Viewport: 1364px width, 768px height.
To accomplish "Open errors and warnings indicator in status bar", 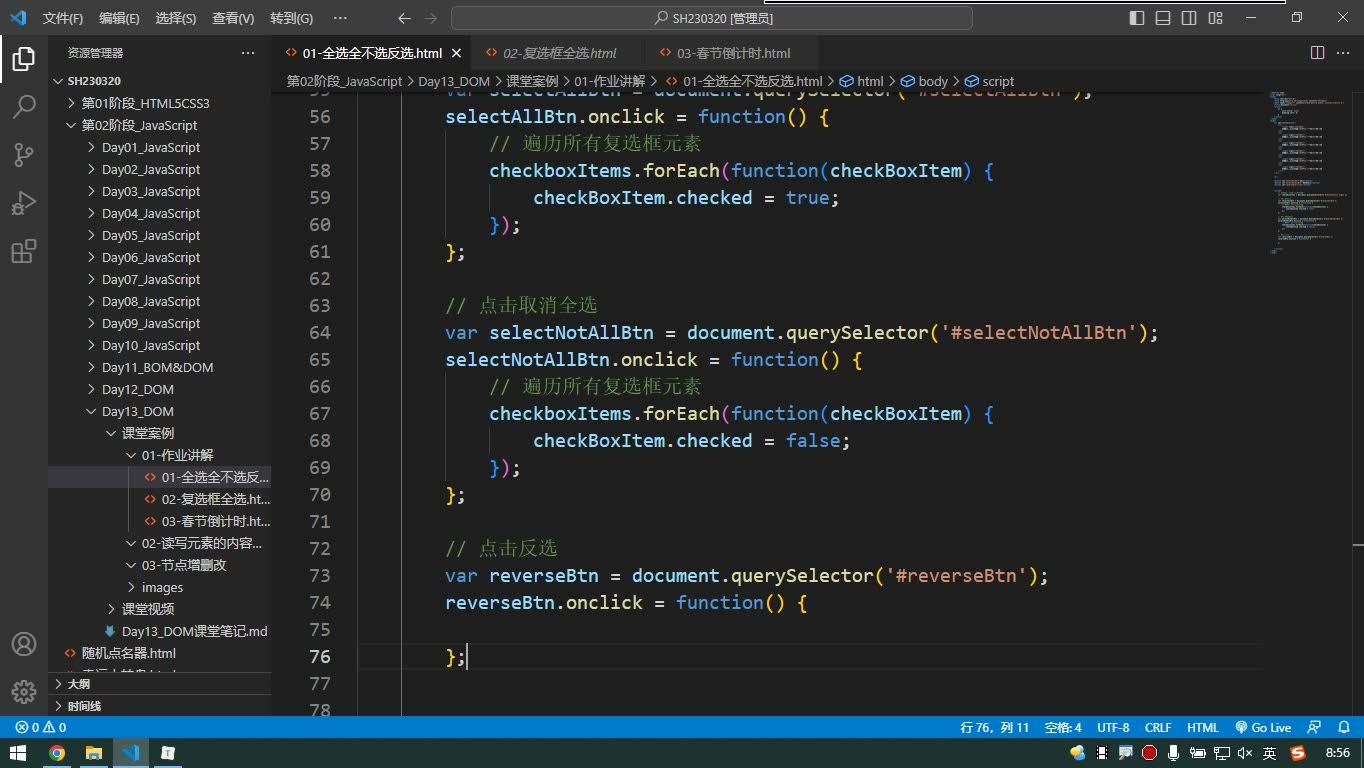I will (x=40, y=727).
